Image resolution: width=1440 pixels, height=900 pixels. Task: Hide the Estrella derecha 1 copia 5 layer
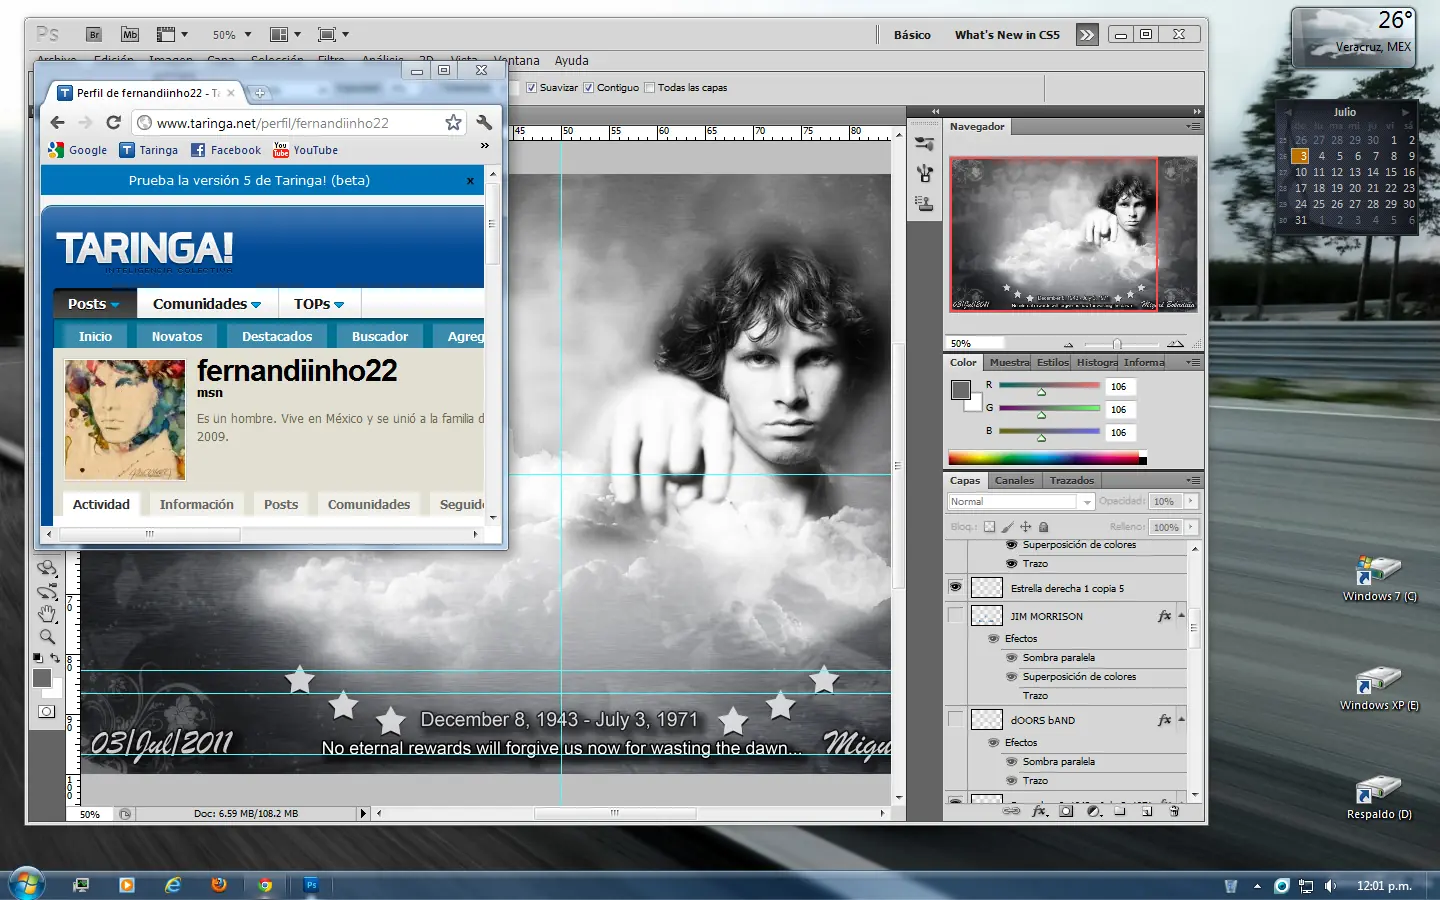click(955, 588)
